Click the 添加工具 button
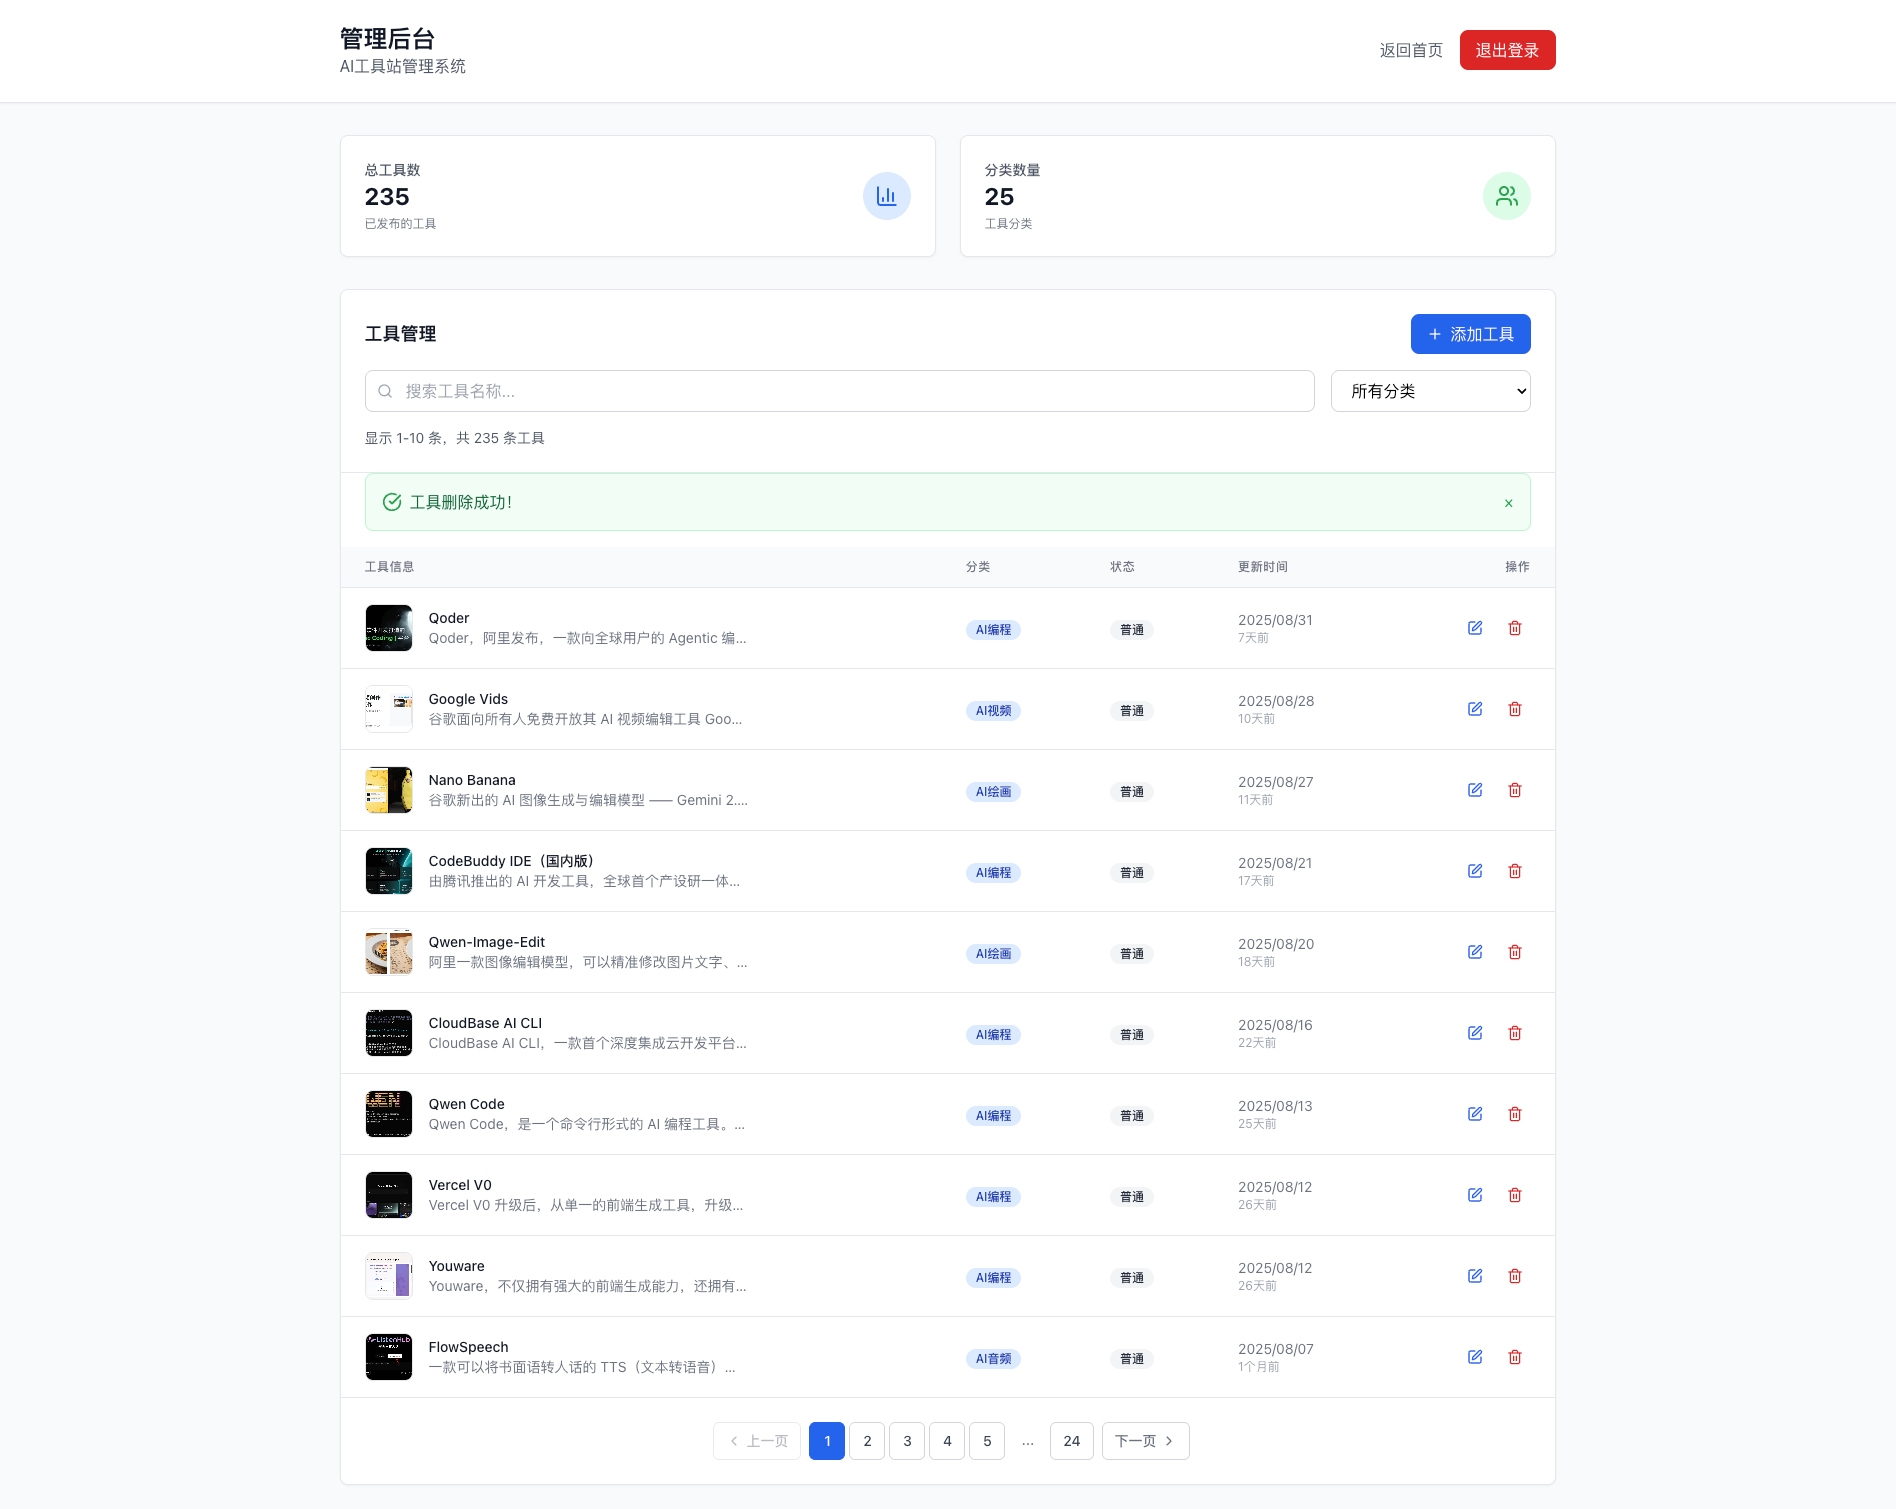1896x1509 pixels. [1471, 334]
